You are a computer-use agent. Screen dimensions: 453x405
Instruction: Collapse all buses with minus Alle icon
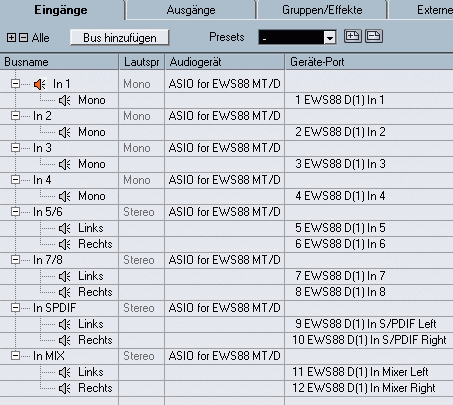[23, 37]
